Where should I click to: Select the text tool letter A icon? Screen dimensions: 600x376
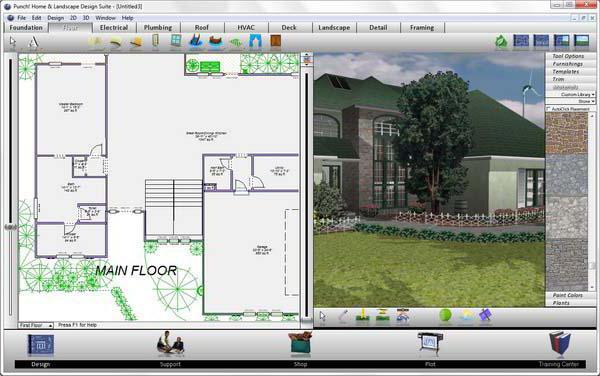point(34,41)
